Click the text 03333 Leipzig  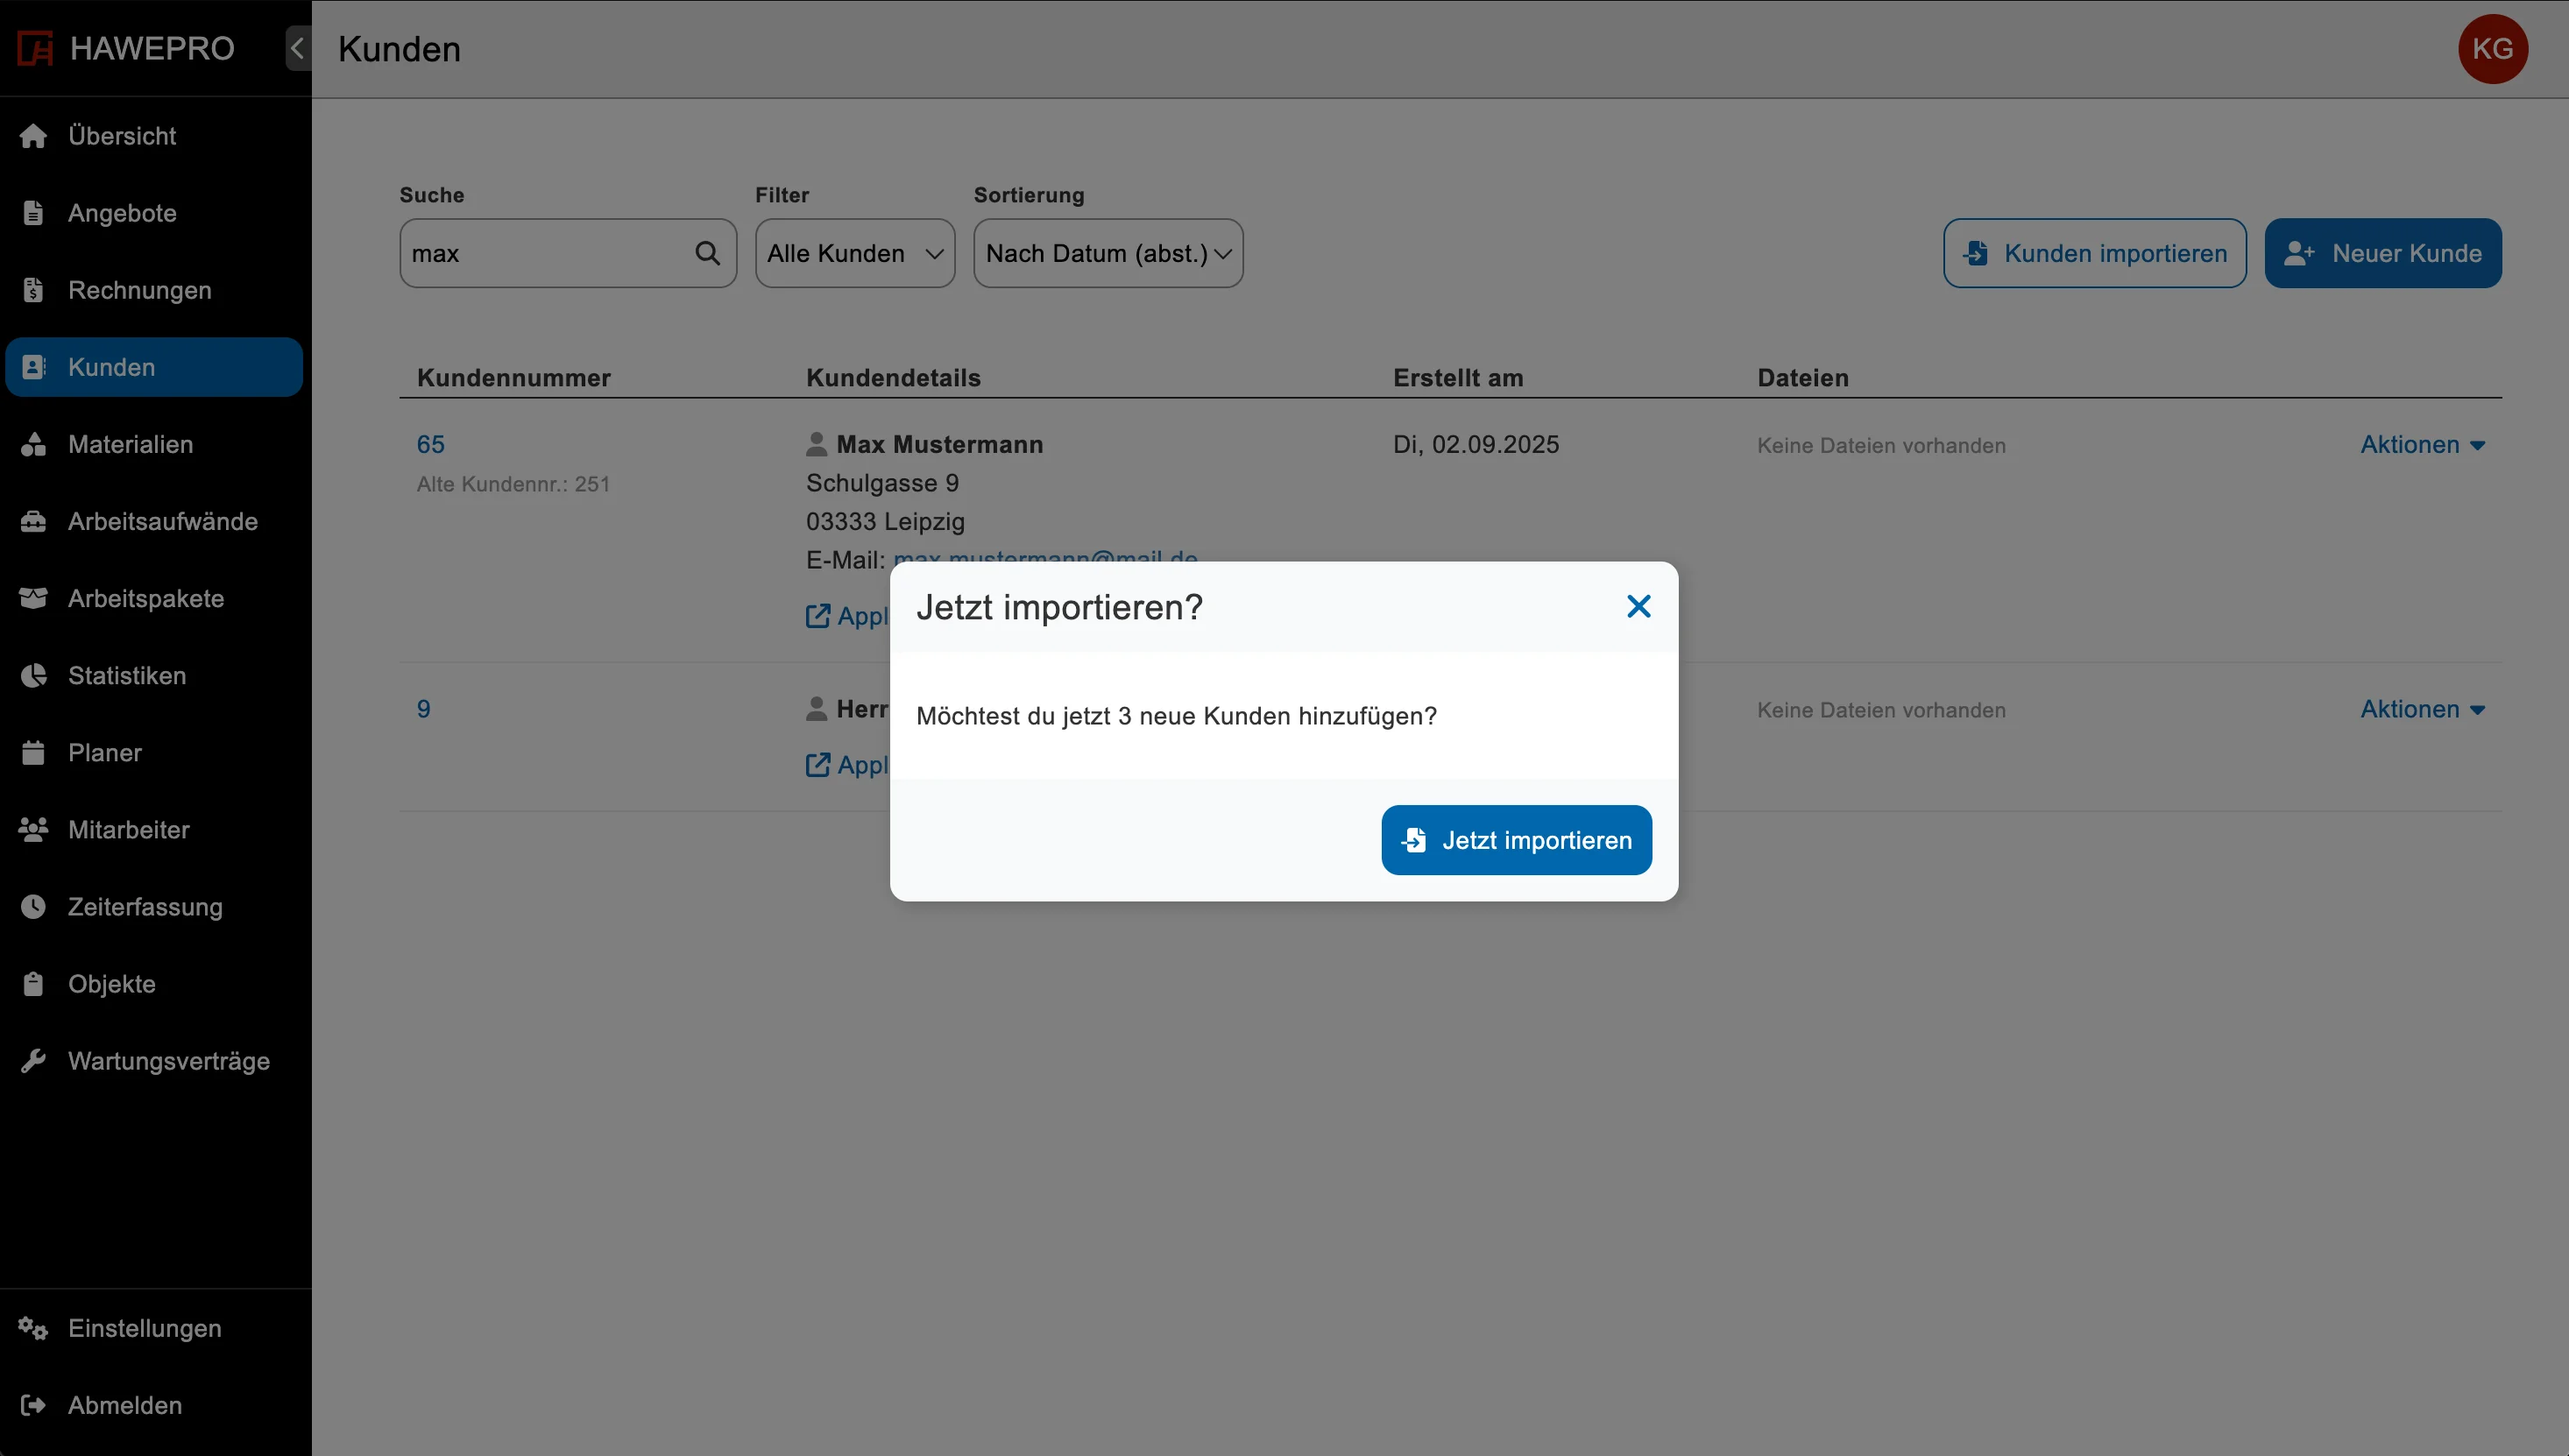885,521
